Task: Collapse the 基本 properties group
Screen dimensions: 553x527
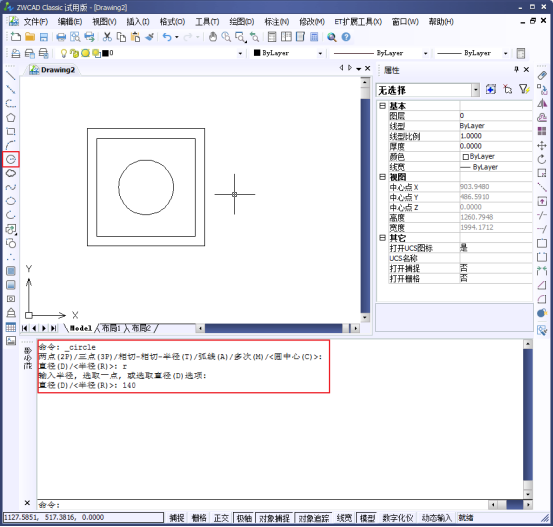Action: (382, 105)
